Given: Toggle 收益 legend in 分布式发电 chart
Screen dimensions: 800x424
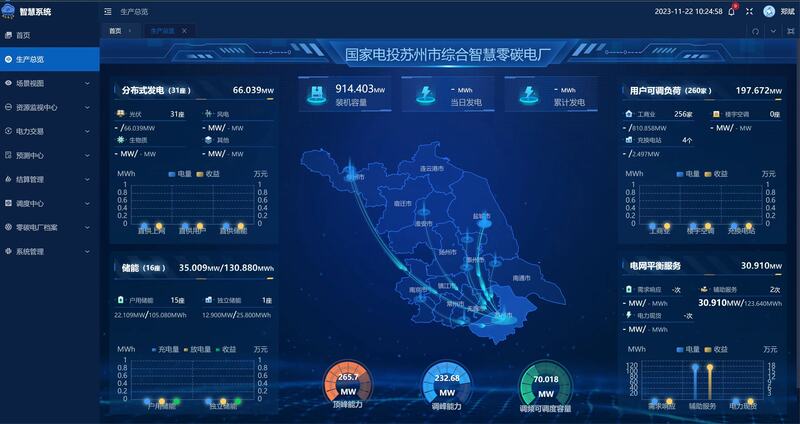Looking at the screenshot, I should click(208, 174).
